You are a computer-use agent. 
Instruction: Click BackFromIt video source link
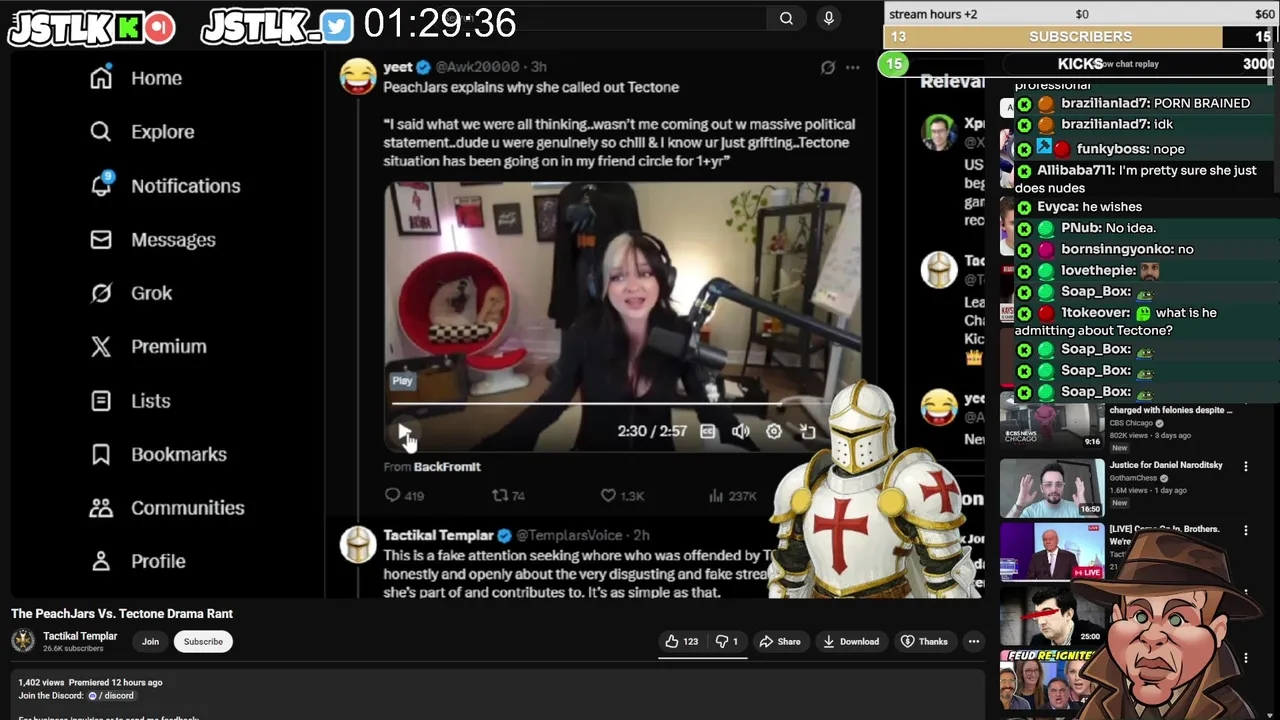pos(447,467)
